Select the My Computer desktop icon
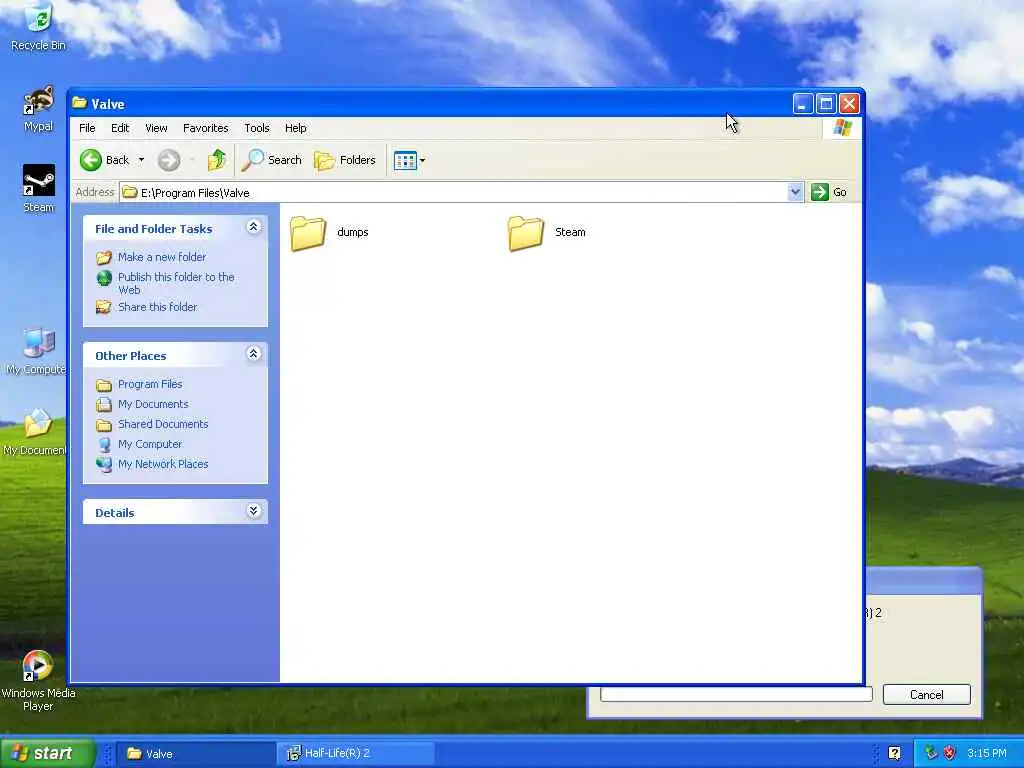1024x768 pixels. click(36, 351)
